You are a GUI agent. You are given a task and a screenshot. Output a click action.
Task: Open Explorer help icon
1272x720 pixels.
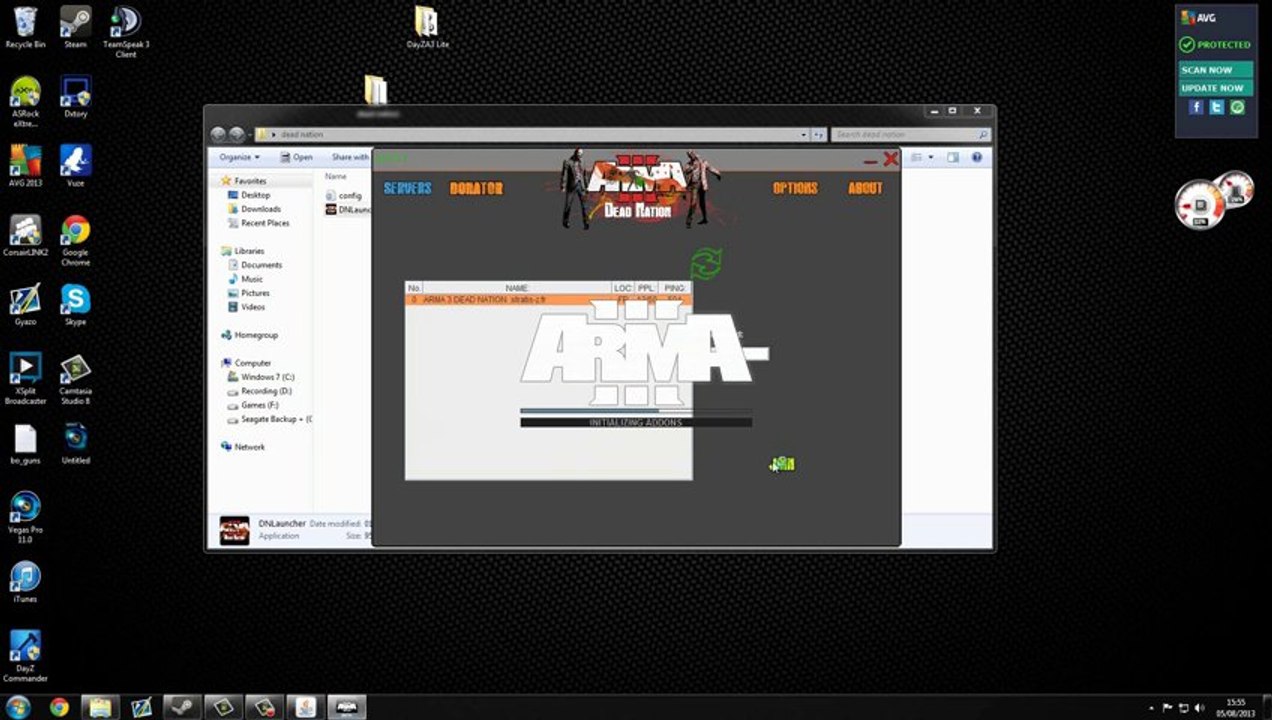(977, 157)
